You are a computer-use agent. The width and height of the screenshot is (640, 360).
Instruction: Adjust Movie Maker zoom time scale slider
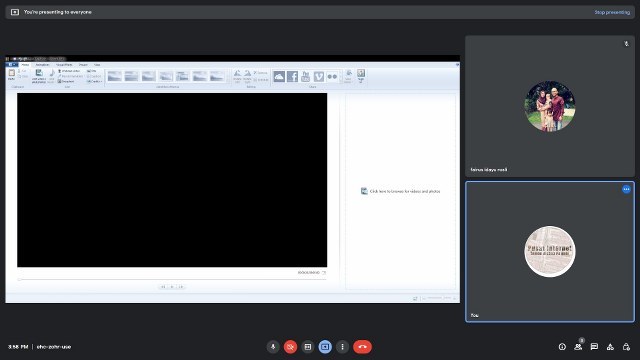[439, 298]
